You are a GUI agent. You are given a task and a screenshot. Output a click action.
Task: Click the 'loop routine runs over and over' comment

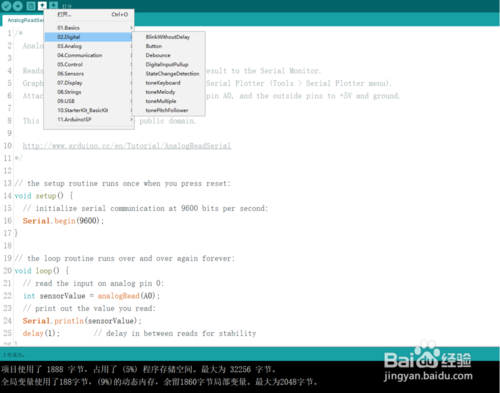click(125, 258)
